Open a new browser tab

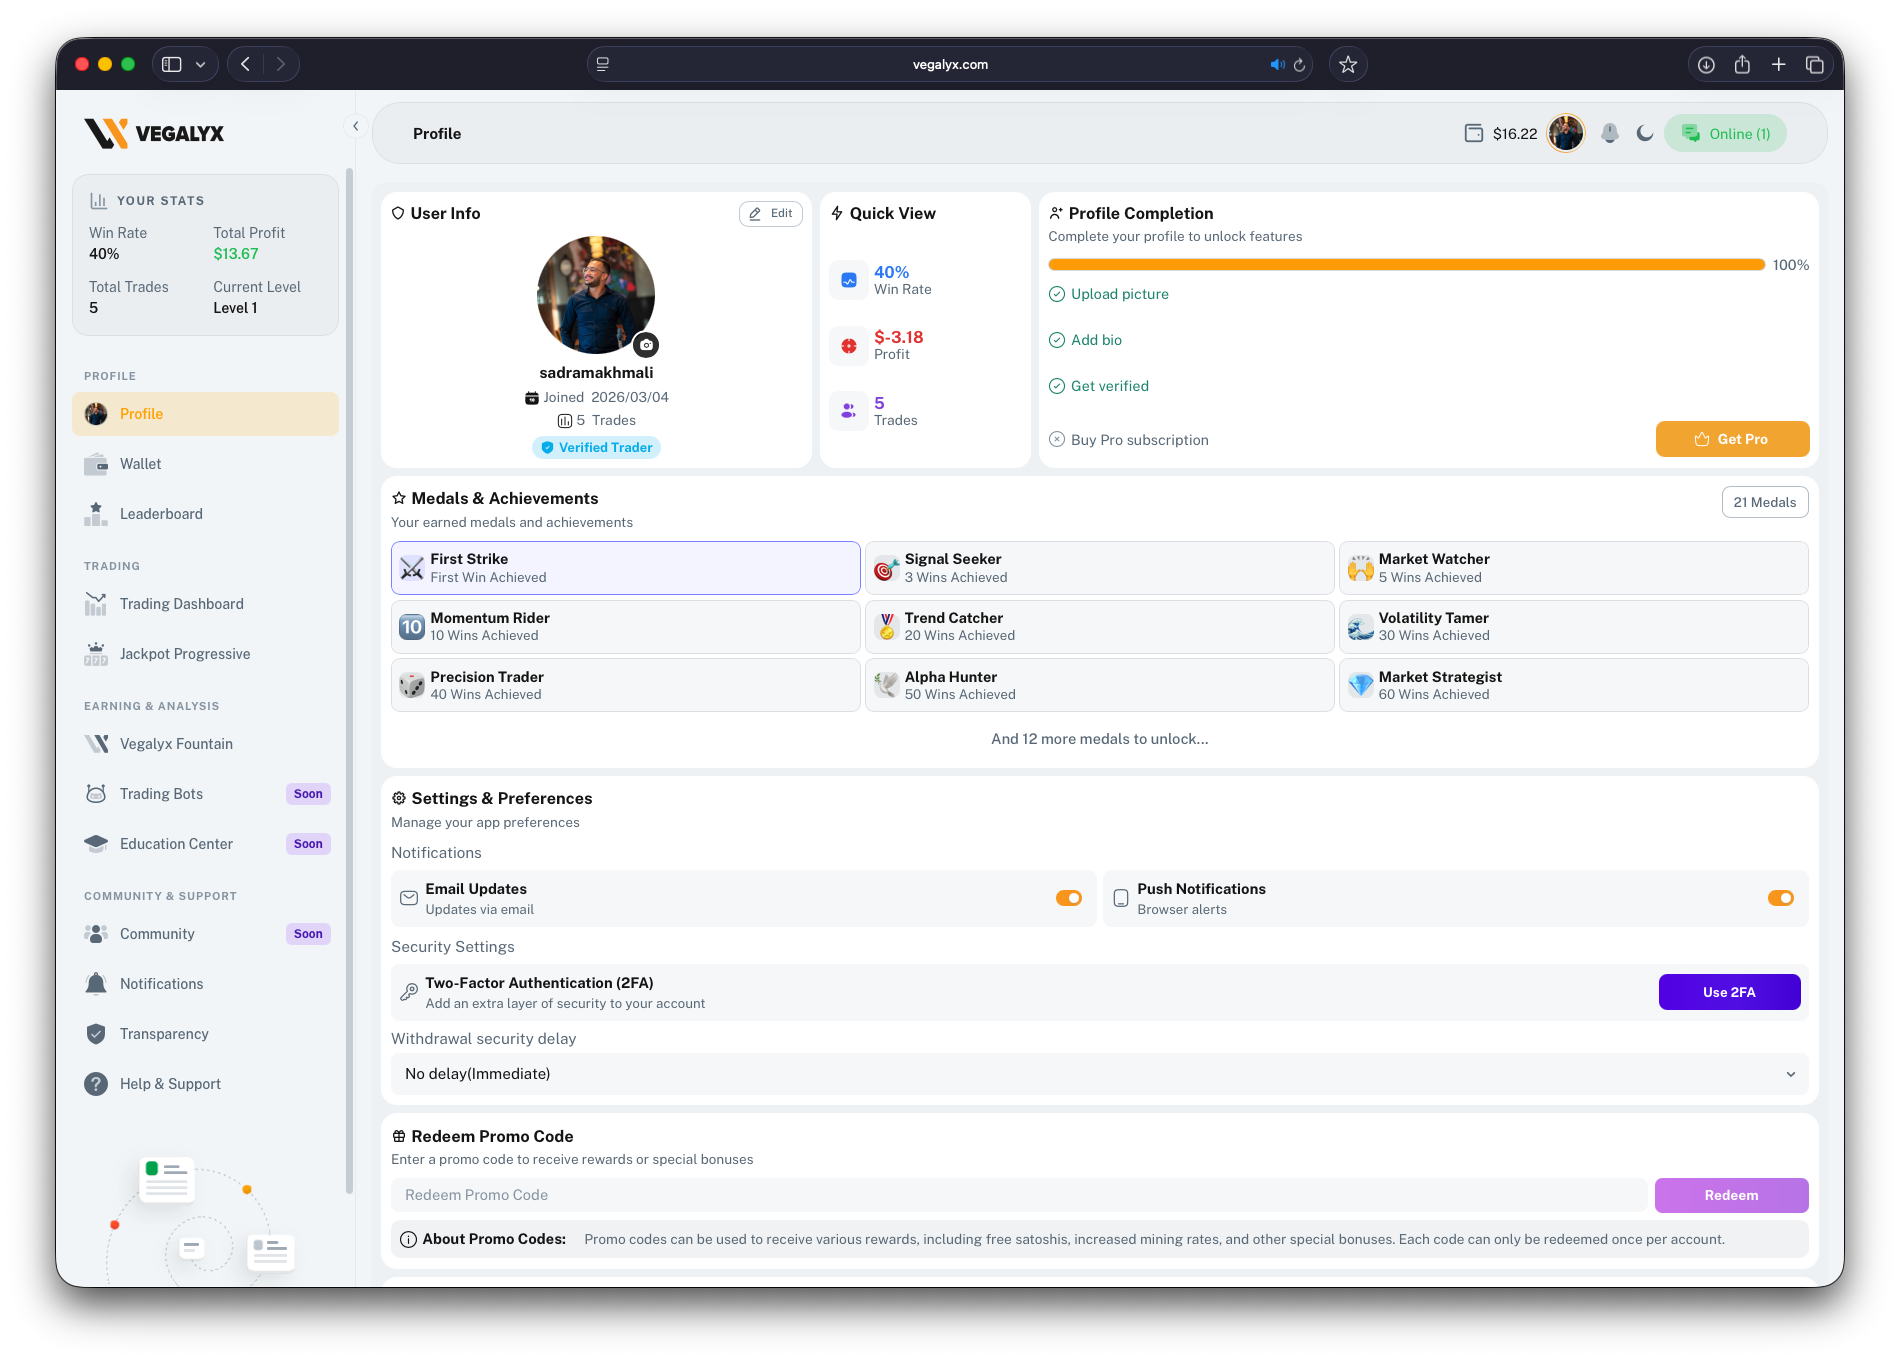point(1778,64)
